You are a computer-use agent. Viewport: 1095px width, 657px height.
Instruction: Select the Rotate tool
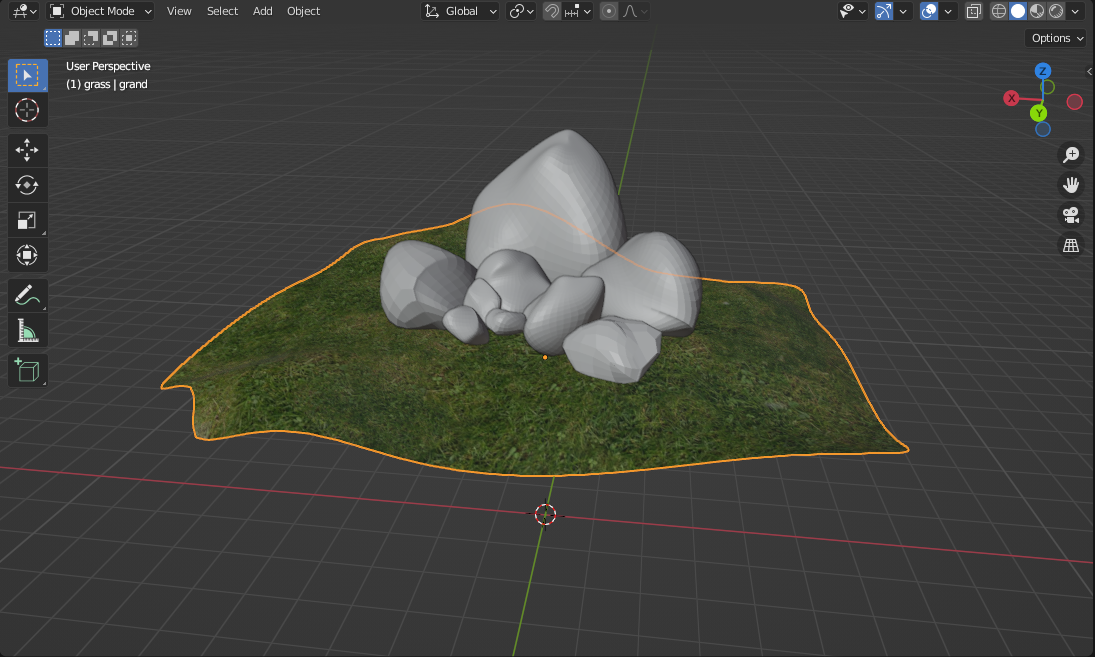pos(27,185)
